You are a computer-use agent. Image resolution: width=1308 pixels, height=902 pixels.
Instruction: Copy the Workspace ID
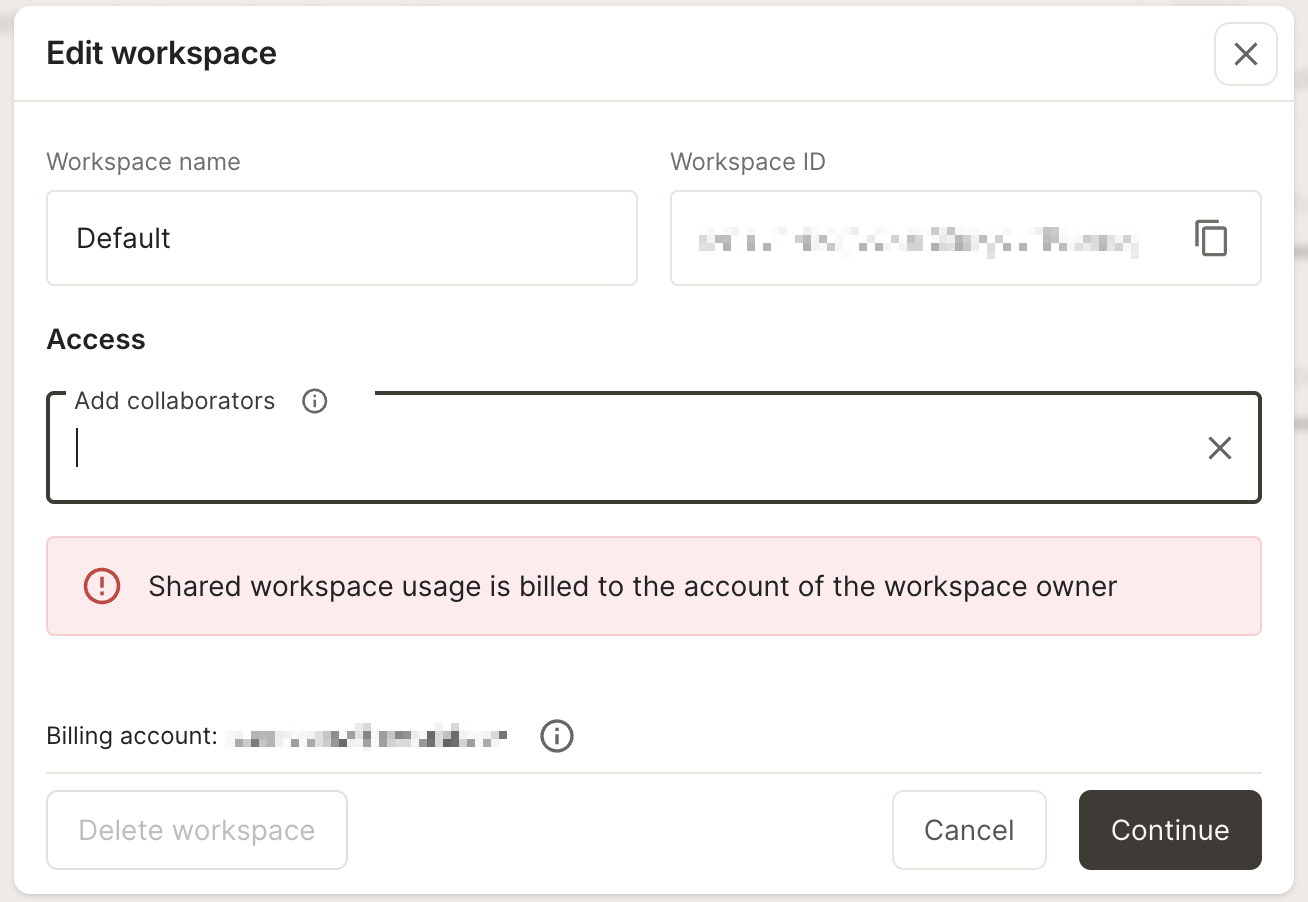[1211, 238]
